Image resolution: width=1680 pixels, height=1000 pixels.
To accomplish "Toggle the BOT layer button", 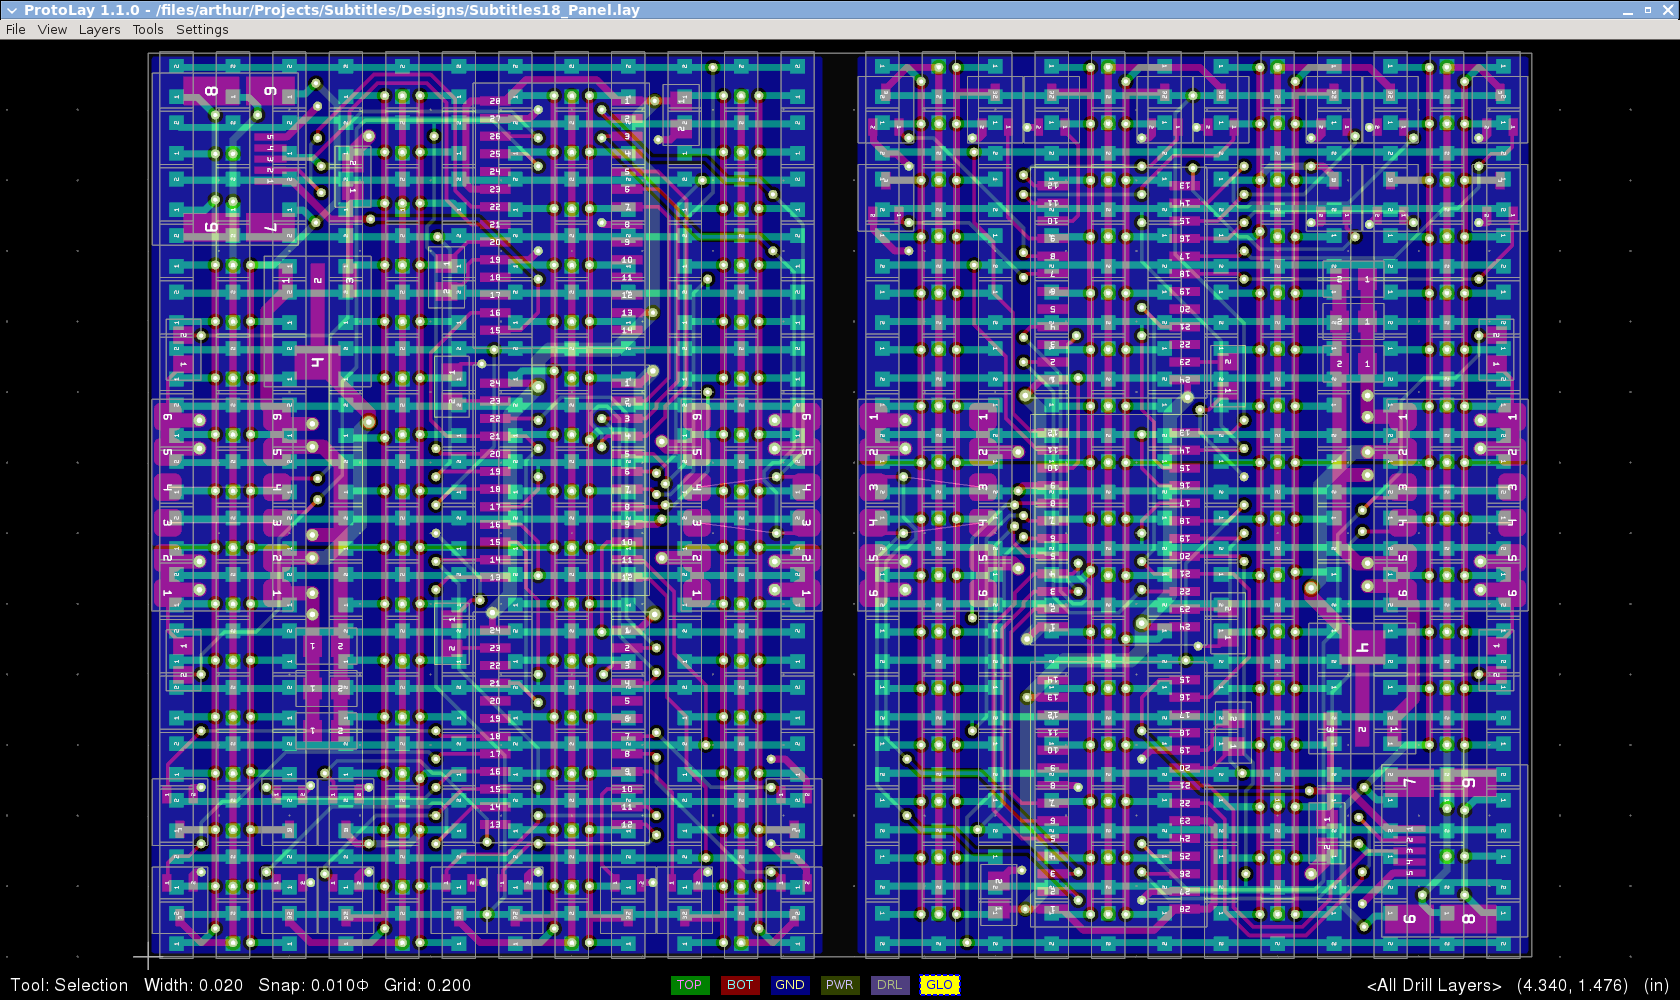I will (740, 985).
